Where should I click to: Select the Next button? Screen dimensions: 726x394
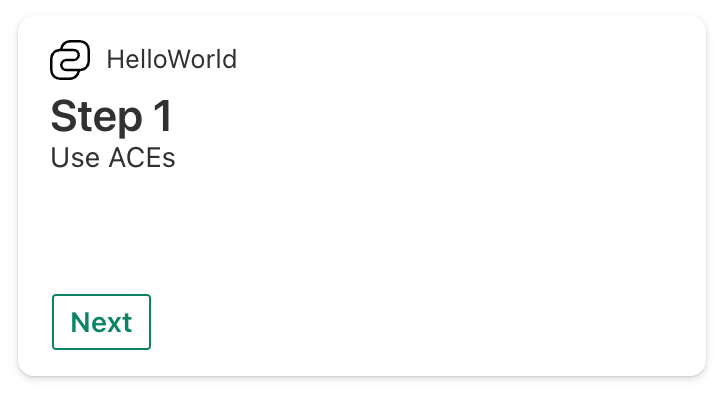pyautogui.click(x=101, y=322)
